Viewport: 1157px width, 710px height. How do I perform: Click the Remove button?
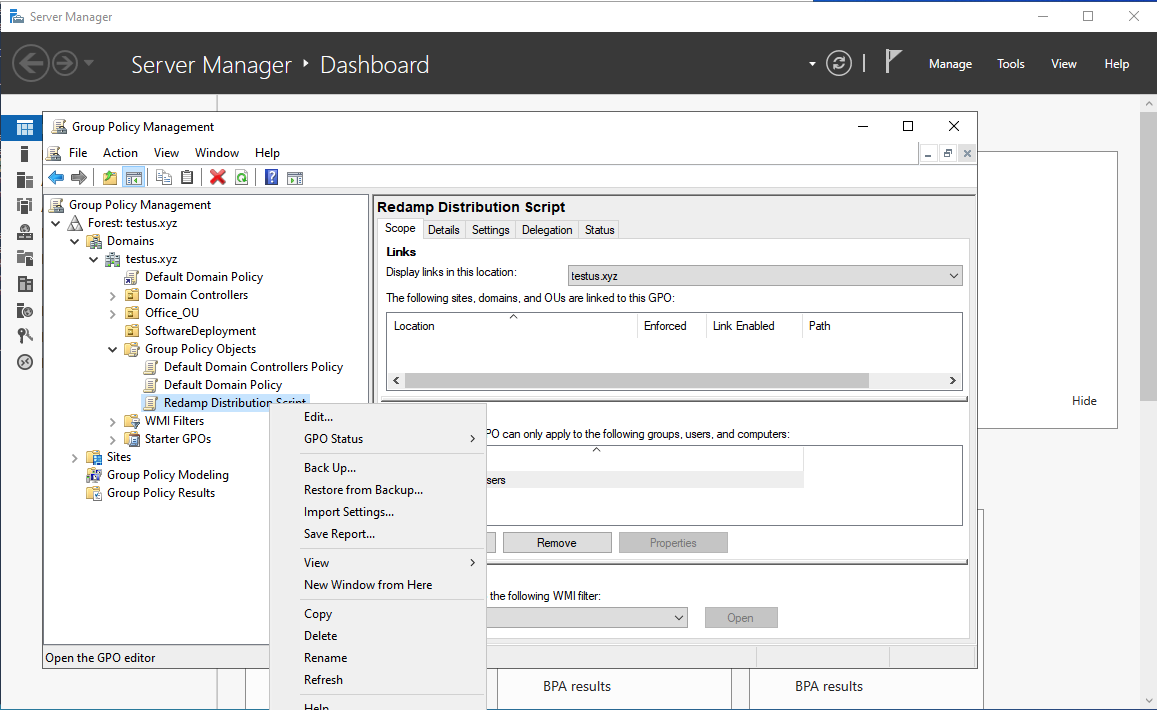tap(556, 543)
